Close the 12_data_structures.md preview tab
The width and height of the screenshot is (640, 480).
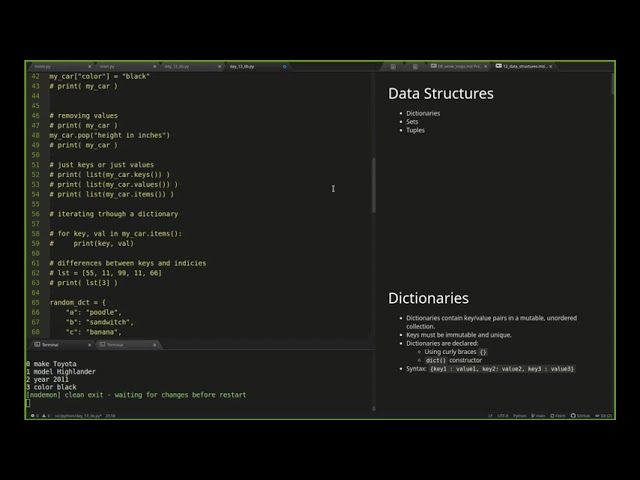pyautogui.click(x=551, y=66)
